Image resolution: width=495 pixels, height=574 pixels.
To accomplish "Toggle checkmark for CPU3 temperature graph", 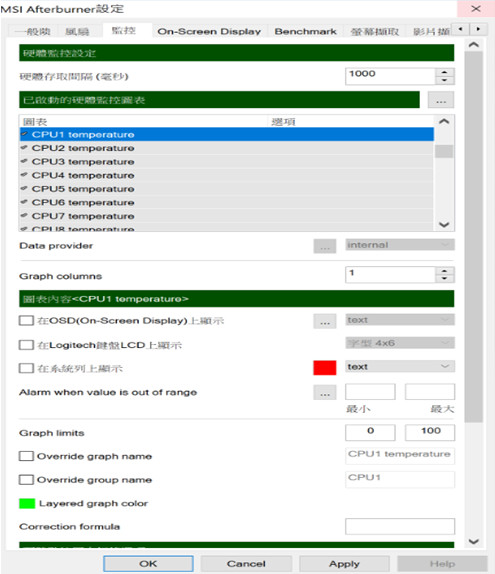I will pos(24,161).
